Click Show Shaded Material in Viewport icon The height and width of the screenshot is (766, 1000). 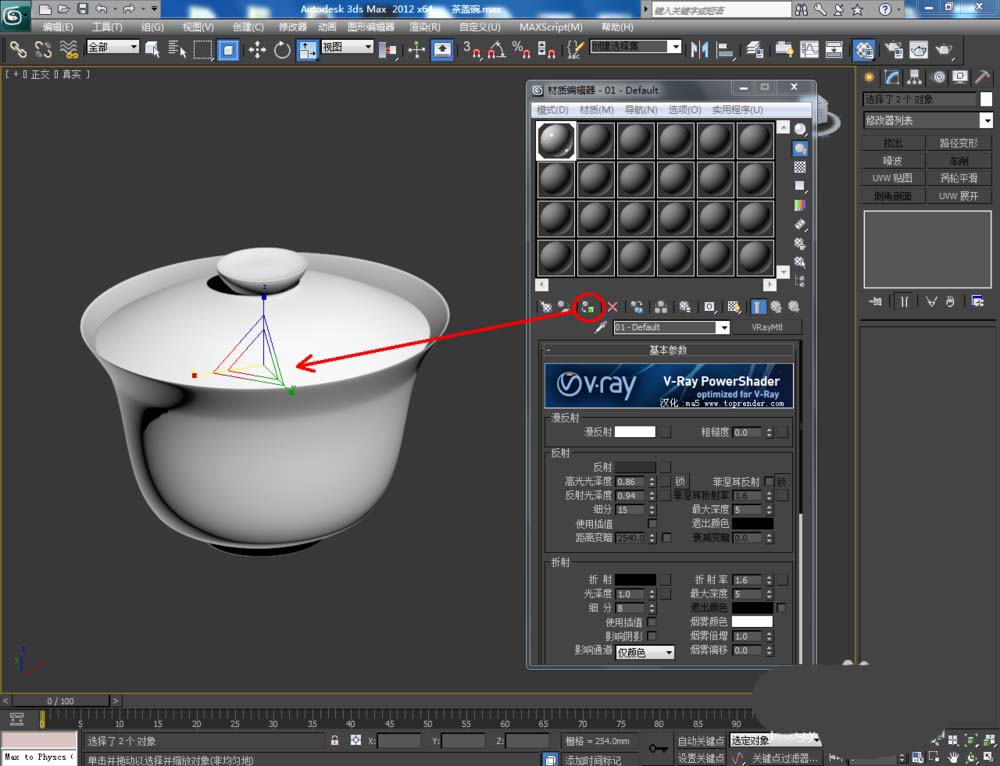coord(733,307)
